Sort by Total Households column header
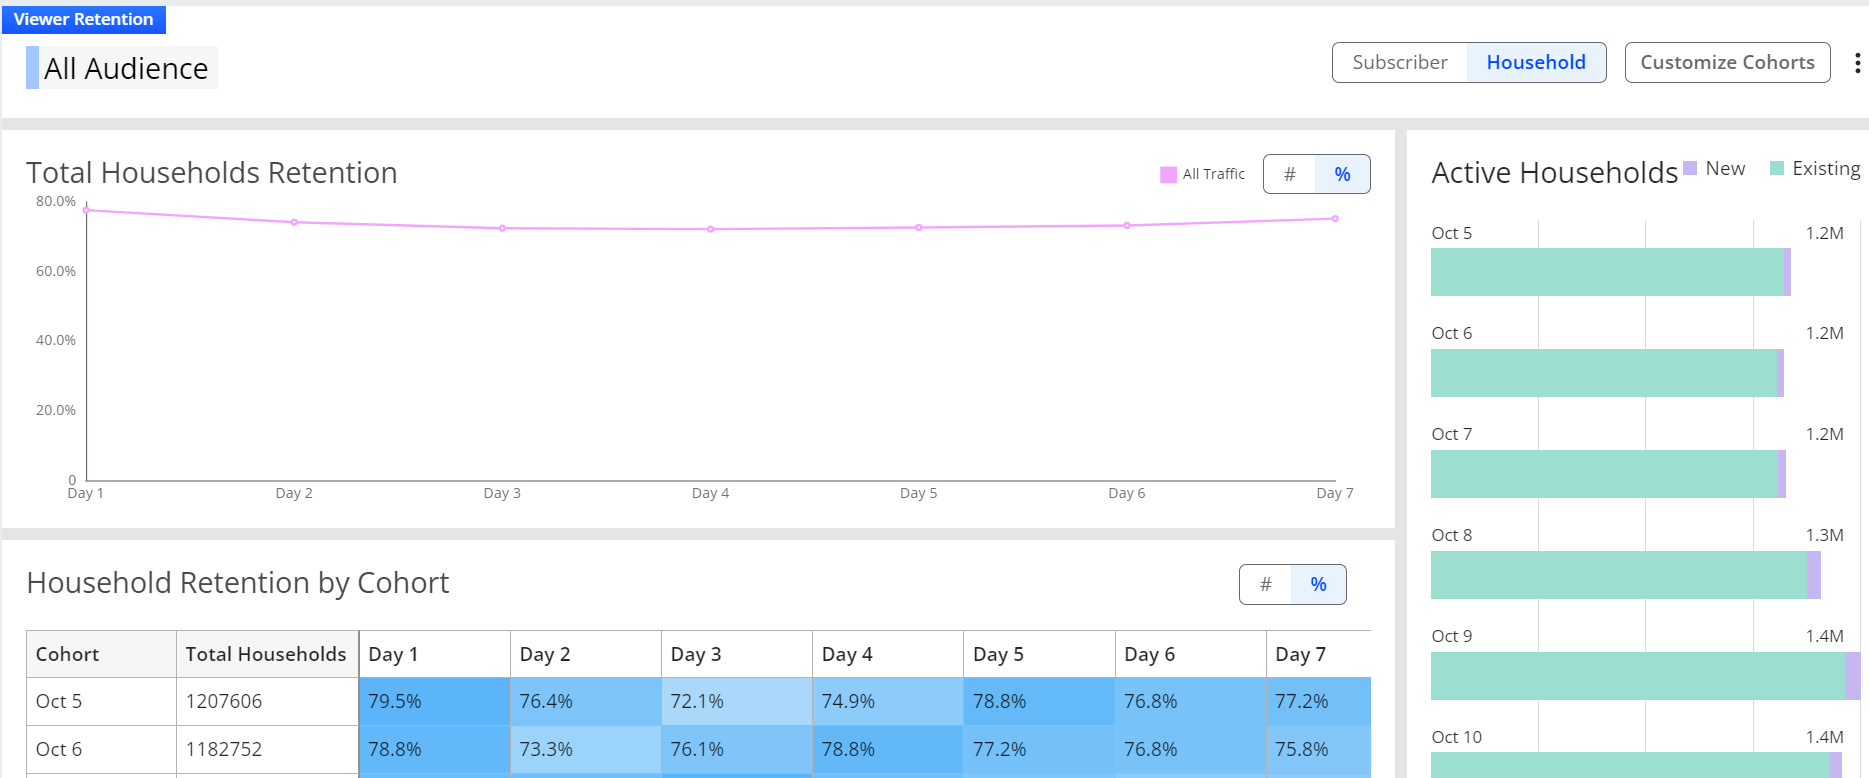 coord(266,654)
